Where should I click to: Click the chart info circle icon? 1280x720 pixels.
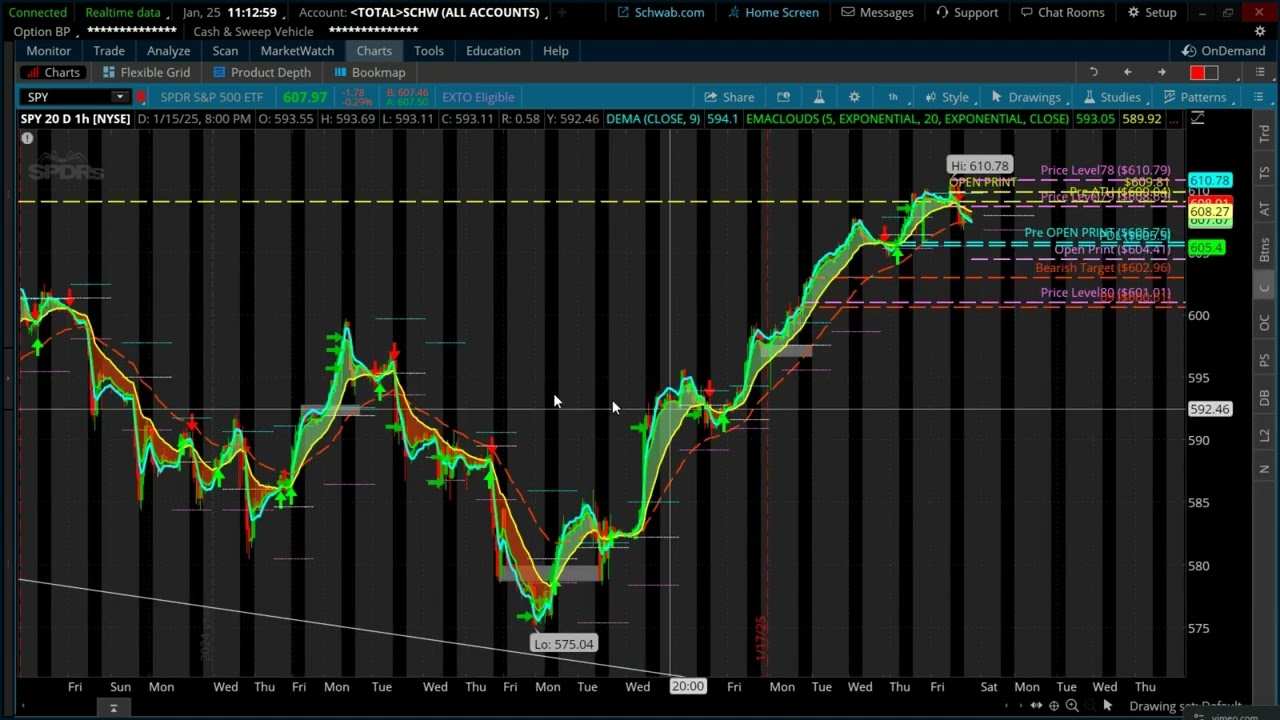(x=27, y=138)
